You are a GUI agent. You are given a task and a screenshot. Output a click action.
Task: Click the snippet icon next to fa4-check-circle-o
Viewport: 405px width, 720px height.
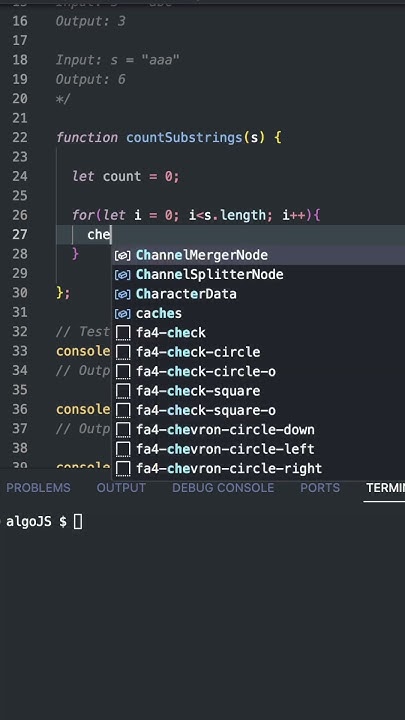(123, 371)
